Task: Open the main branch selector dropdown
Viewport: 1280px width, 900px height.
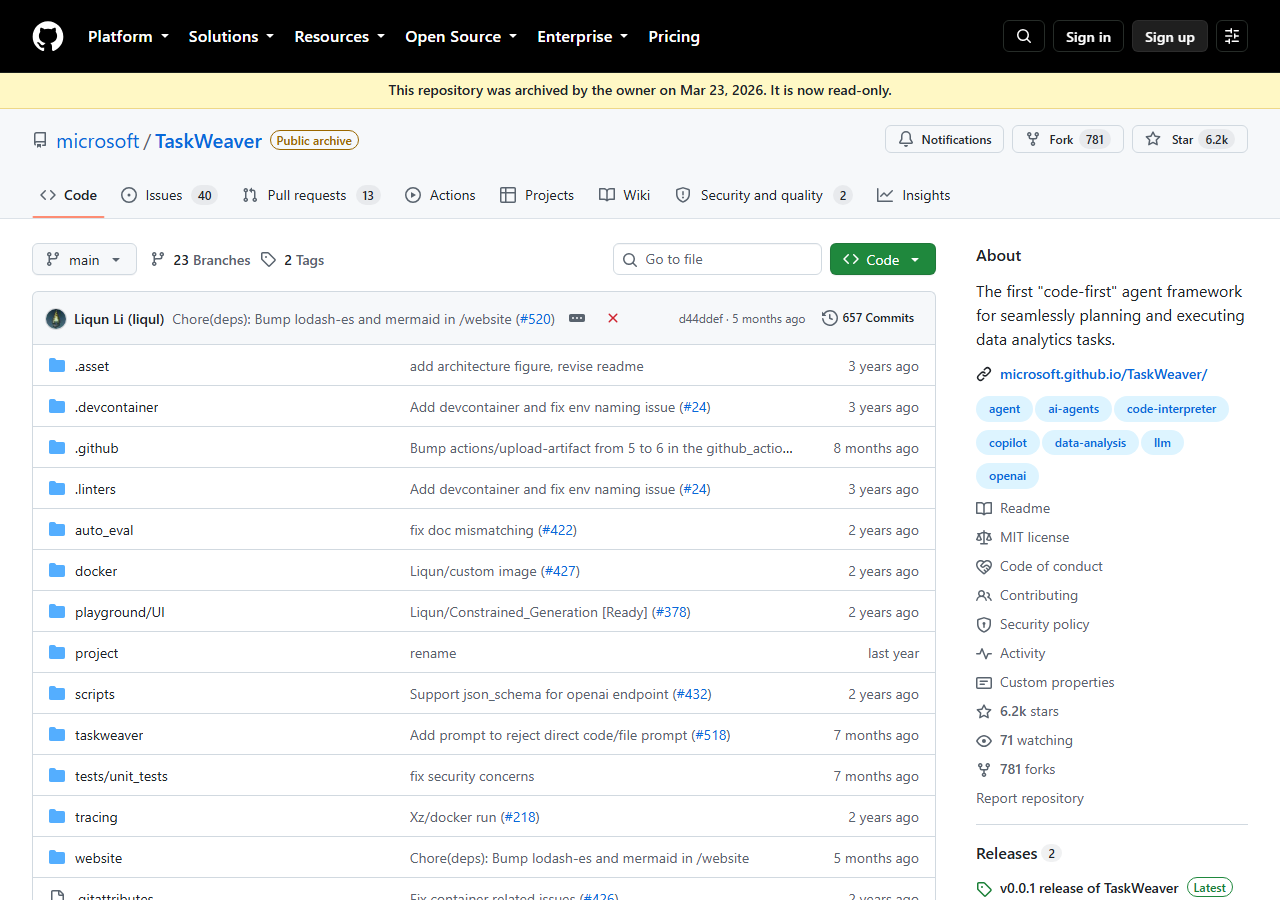Action: (84, 260)
